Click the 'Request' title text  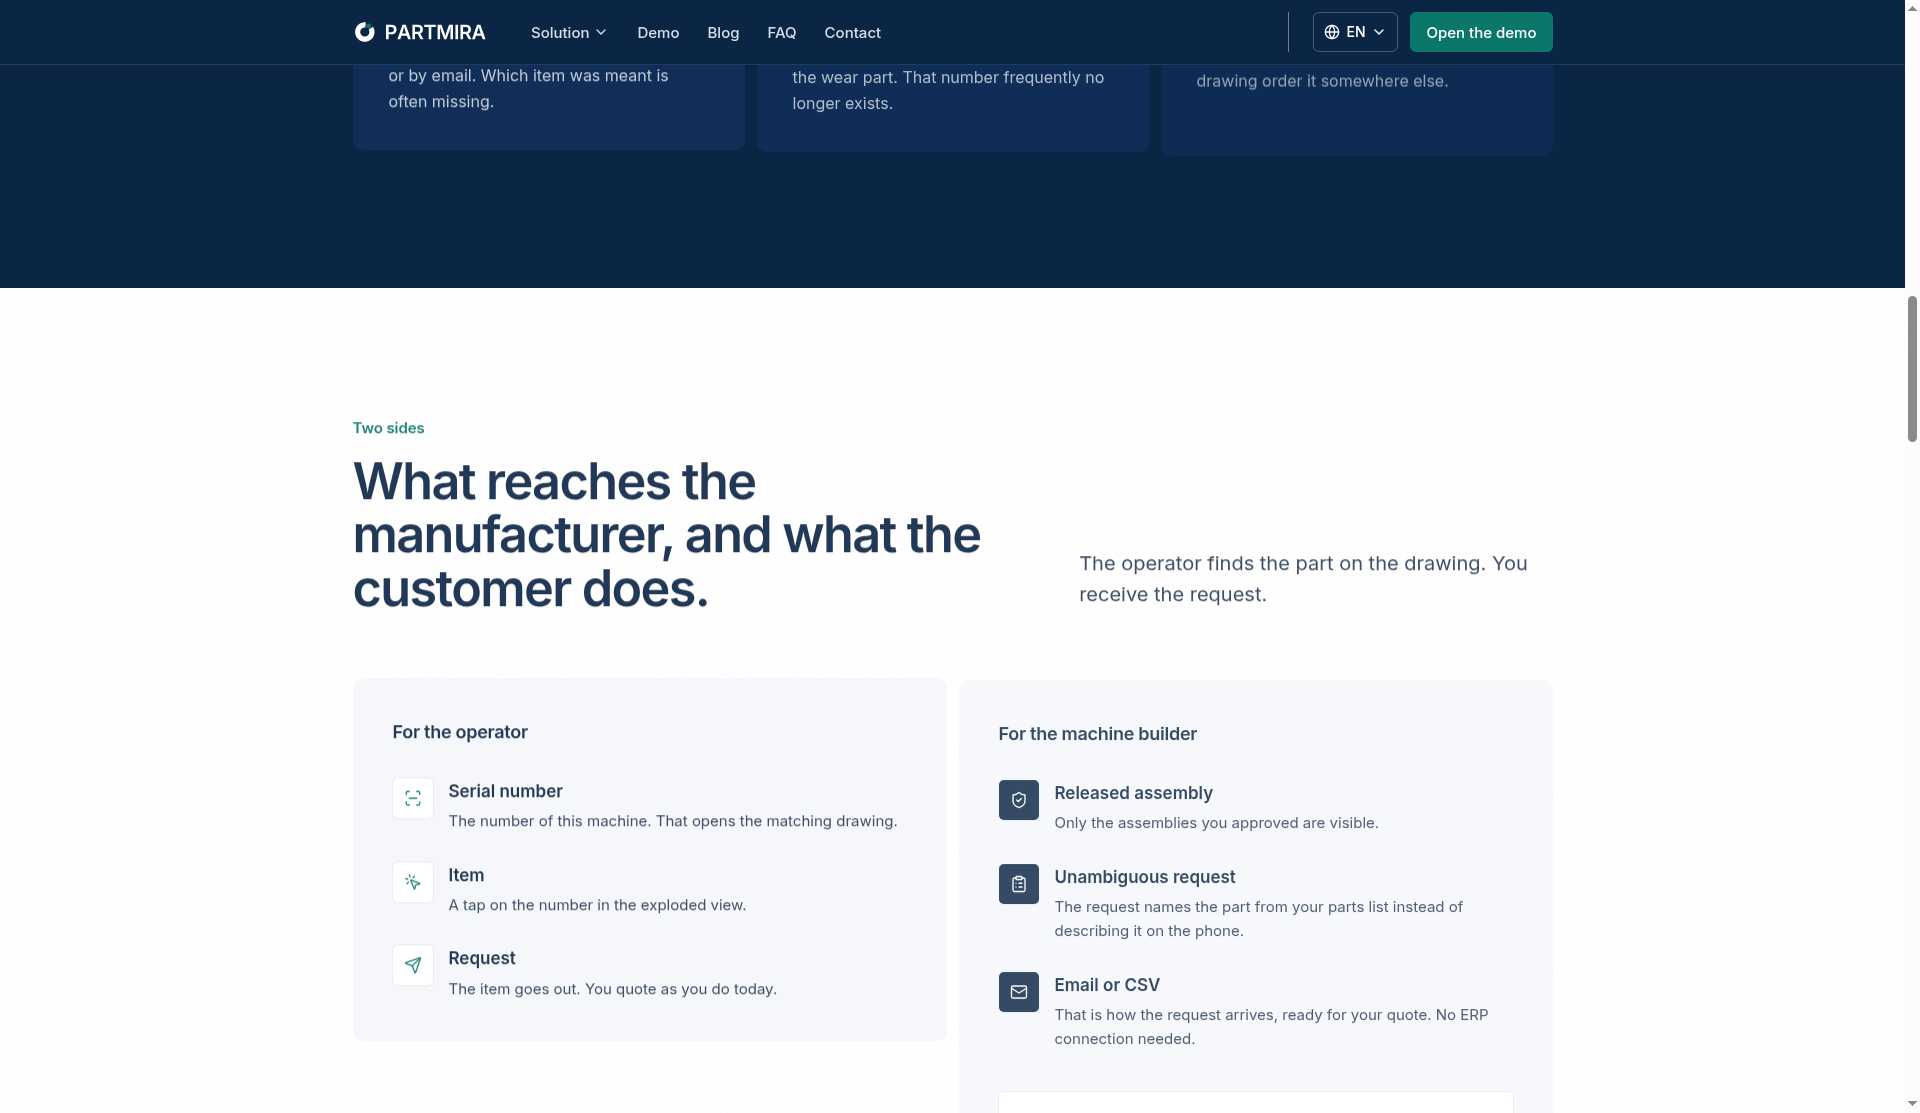[x=481, y=958]
